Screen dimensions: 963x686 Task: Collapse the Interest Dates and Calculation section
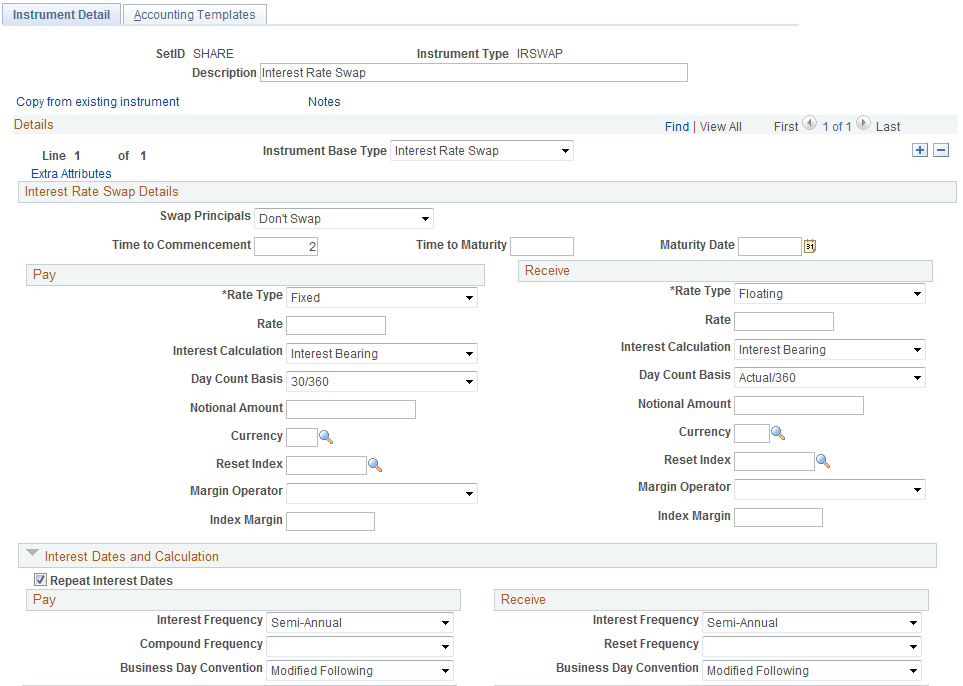[x=33, y=555]
